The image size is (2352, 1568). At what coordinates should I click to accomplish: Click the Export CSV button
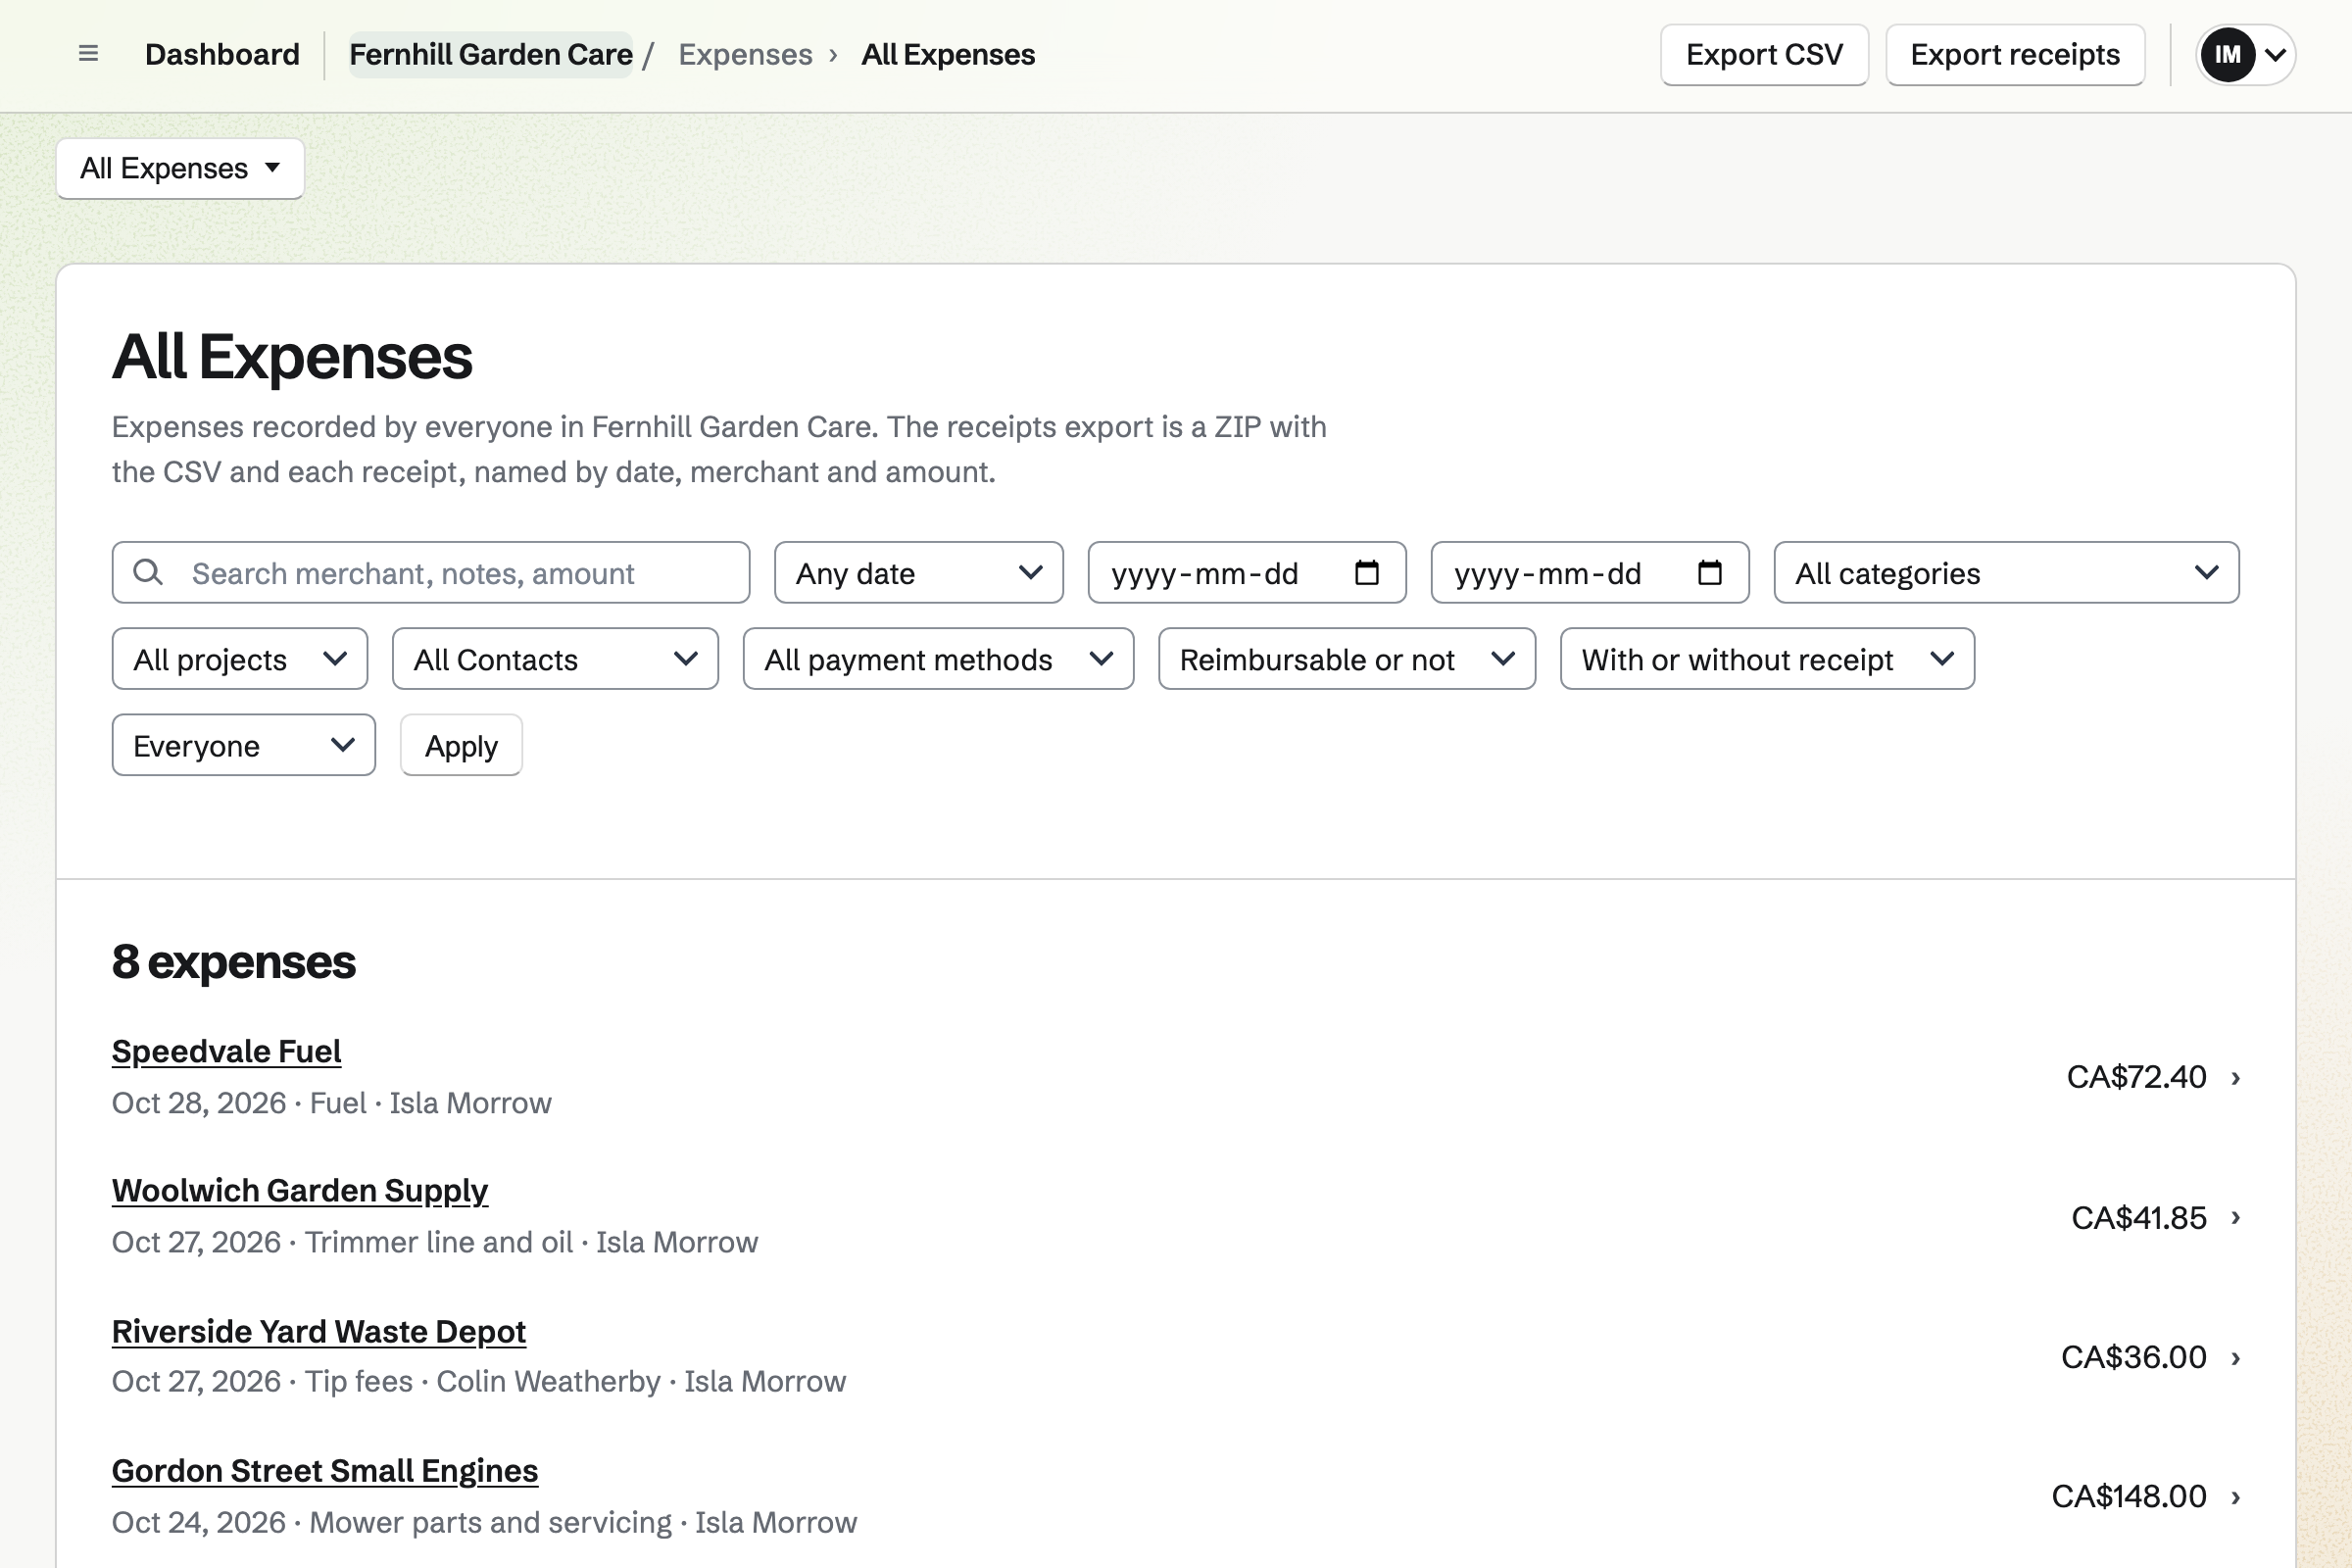pyautogui.click(x=1764, y=54)
